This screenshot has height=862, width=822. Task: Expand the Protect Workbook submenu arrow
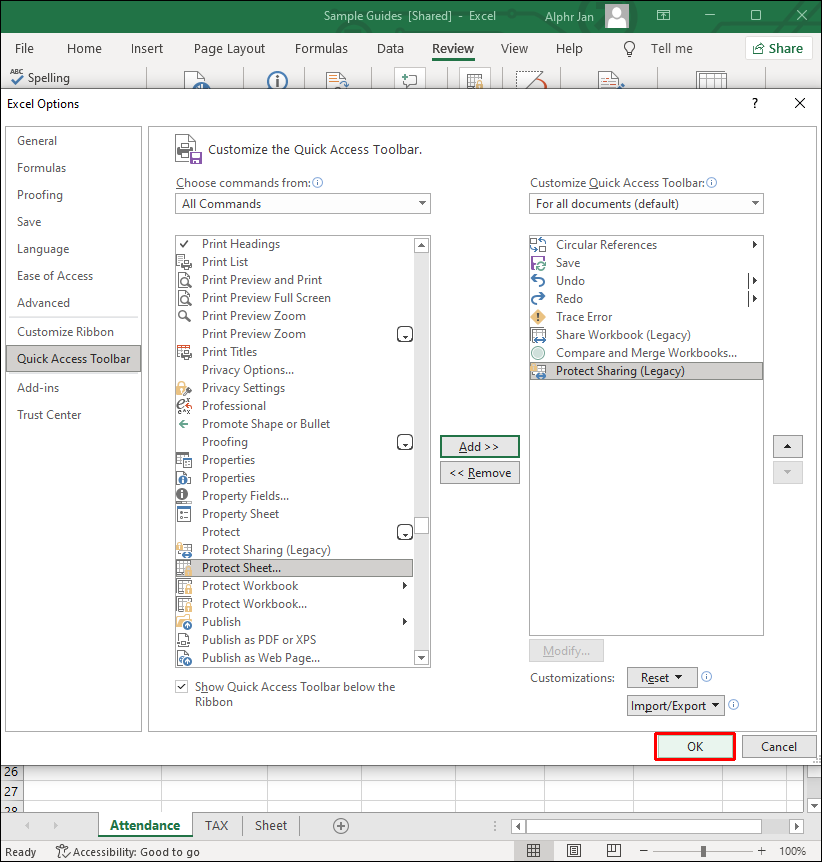tap(405, 586)
